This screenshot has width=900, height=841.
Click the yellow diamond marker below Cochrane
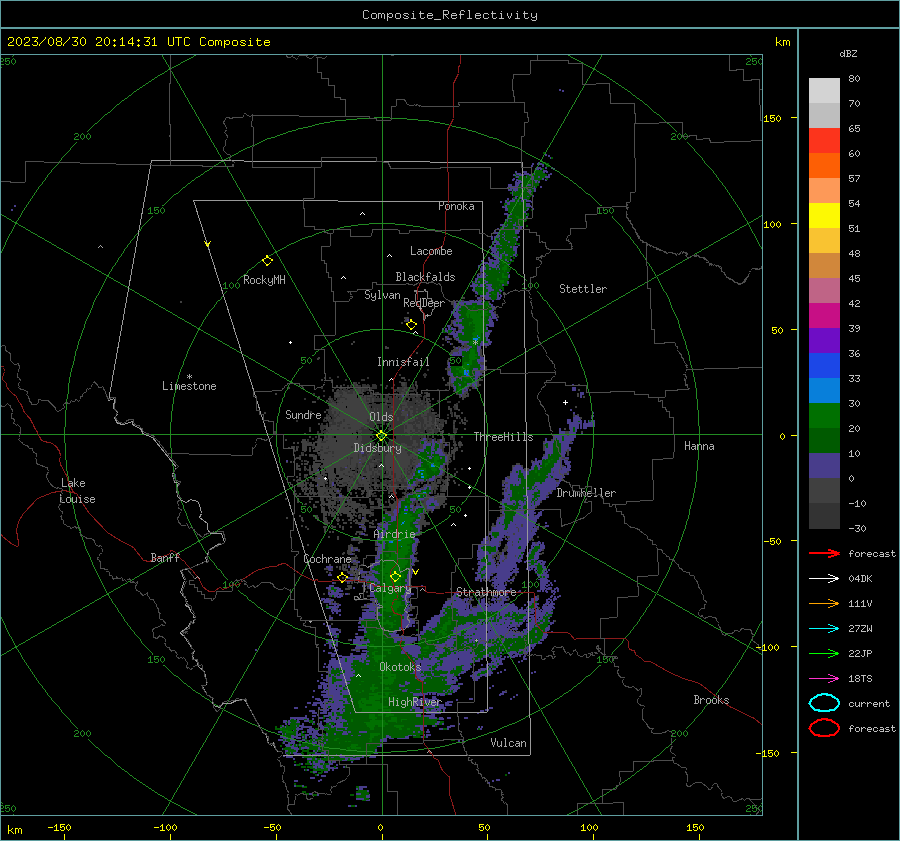[342, 578]
